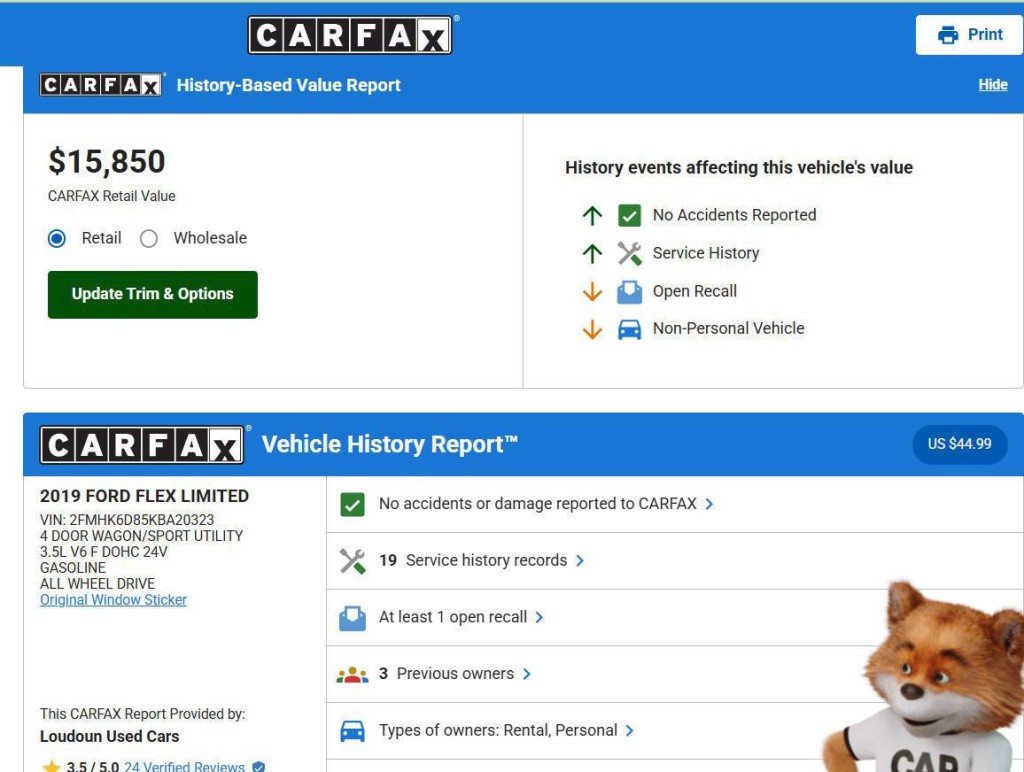Click the $15,850 retail value amount
The height and width of the screenshot is (772, 1024).
point(106,162)
